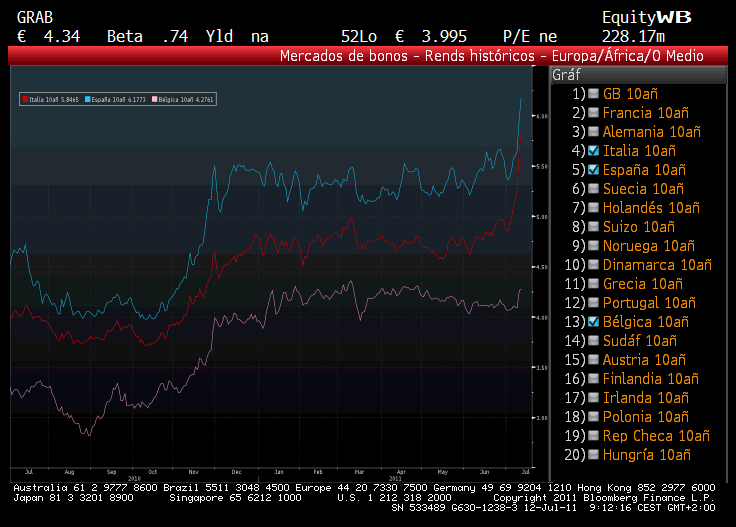Image resolution: width=736 pixels, height=527 pixels.
Task: Select the Alemania 10añ label
Action: (x=652, y=132)
